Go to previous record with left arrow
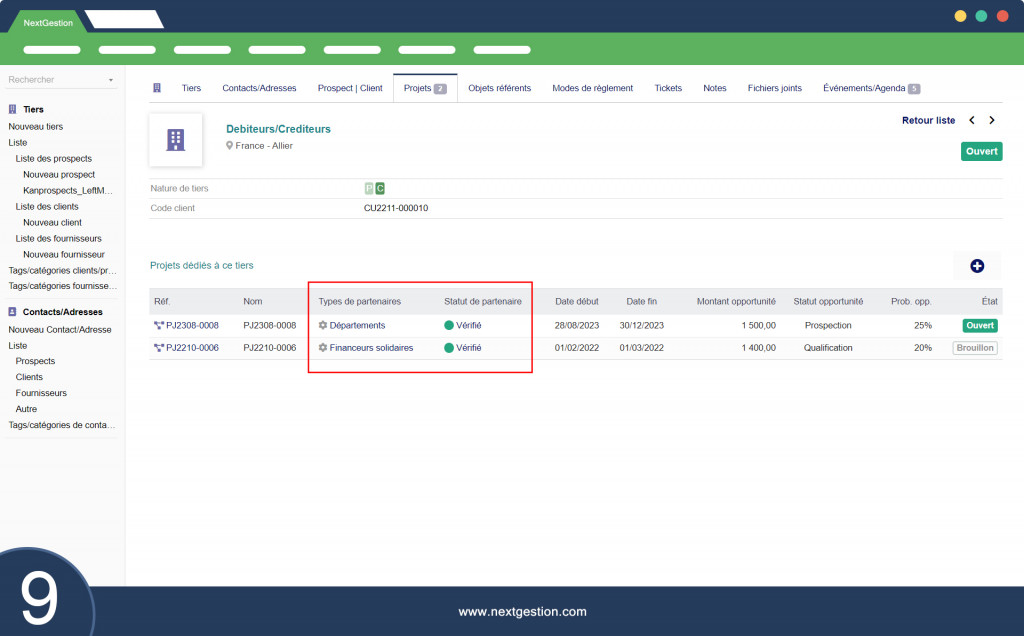The image size is (1024, 636). click(972, 120)
